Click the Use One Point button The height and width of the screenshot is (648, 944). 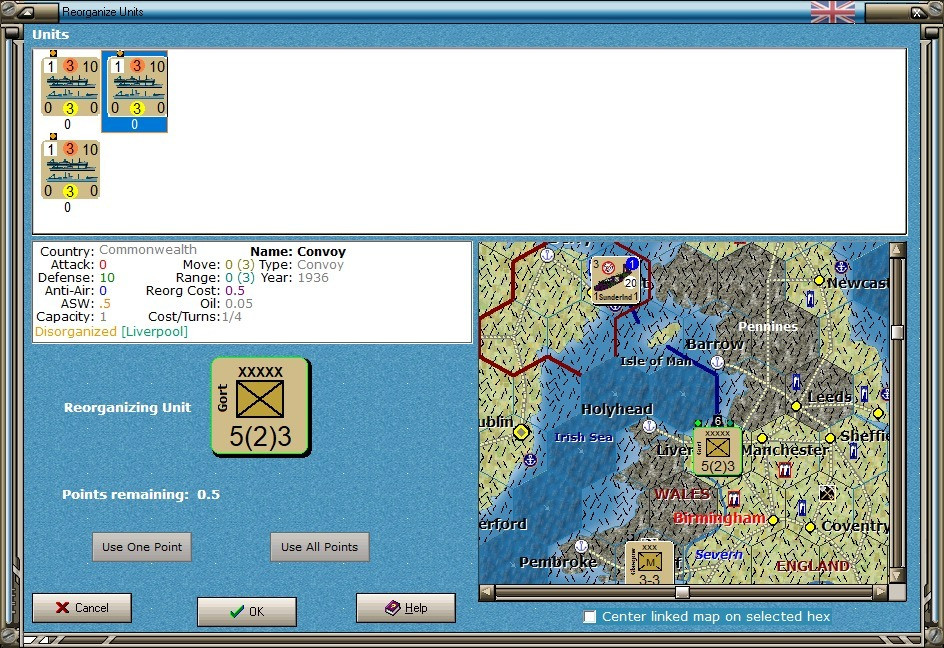[x=142, y=547]
